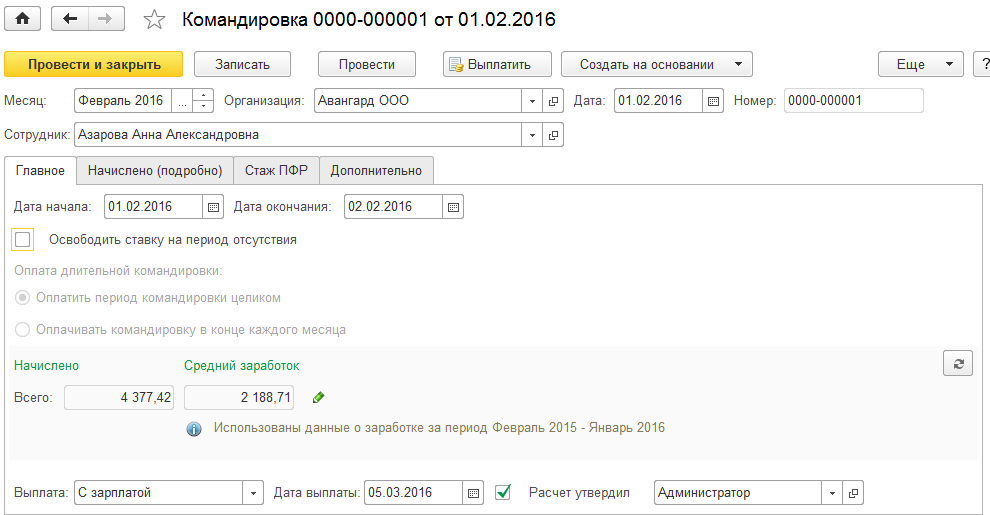Go to the home page icon
Screen dimensions: 990x515
22,19
